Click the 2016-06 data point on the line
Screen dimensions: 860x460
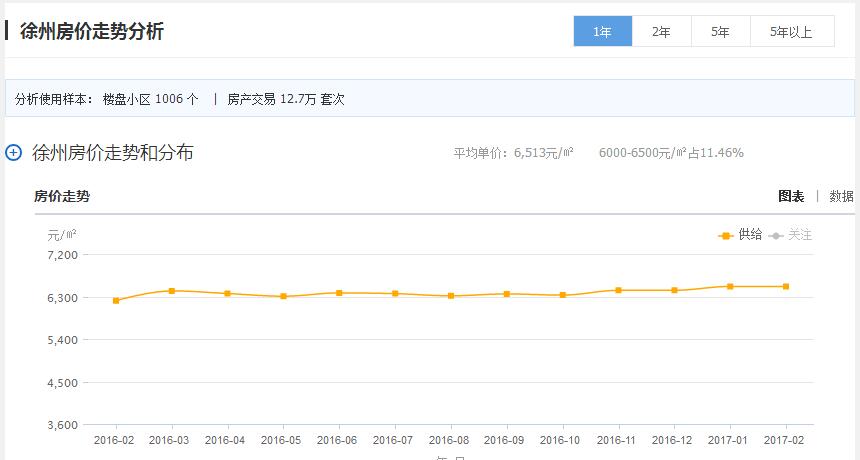coord(339,293)
